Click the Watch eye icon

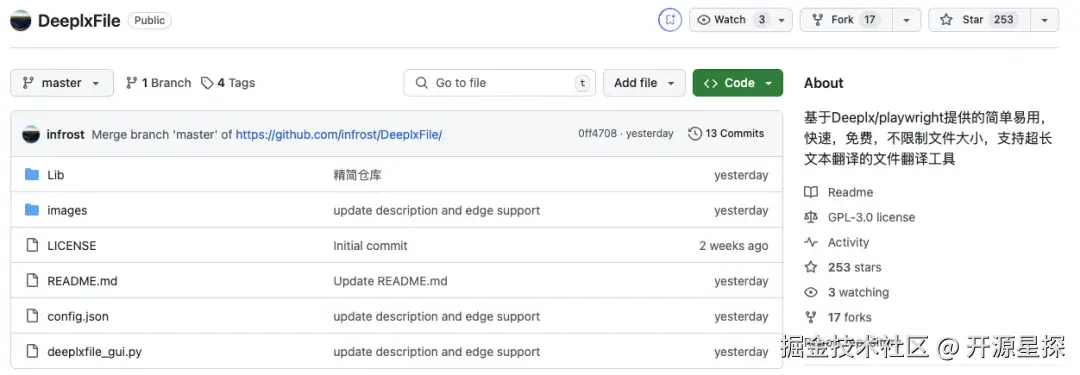(x=703, y=20)
